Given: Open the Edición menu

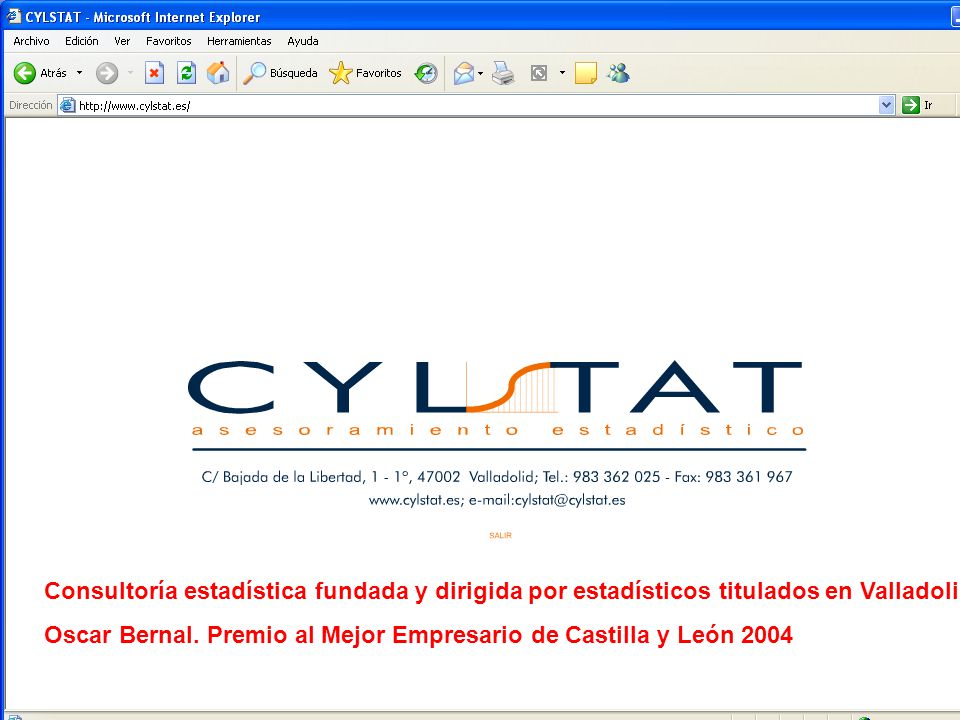Looking at the screenshot, I should click(x=81, y=41).
